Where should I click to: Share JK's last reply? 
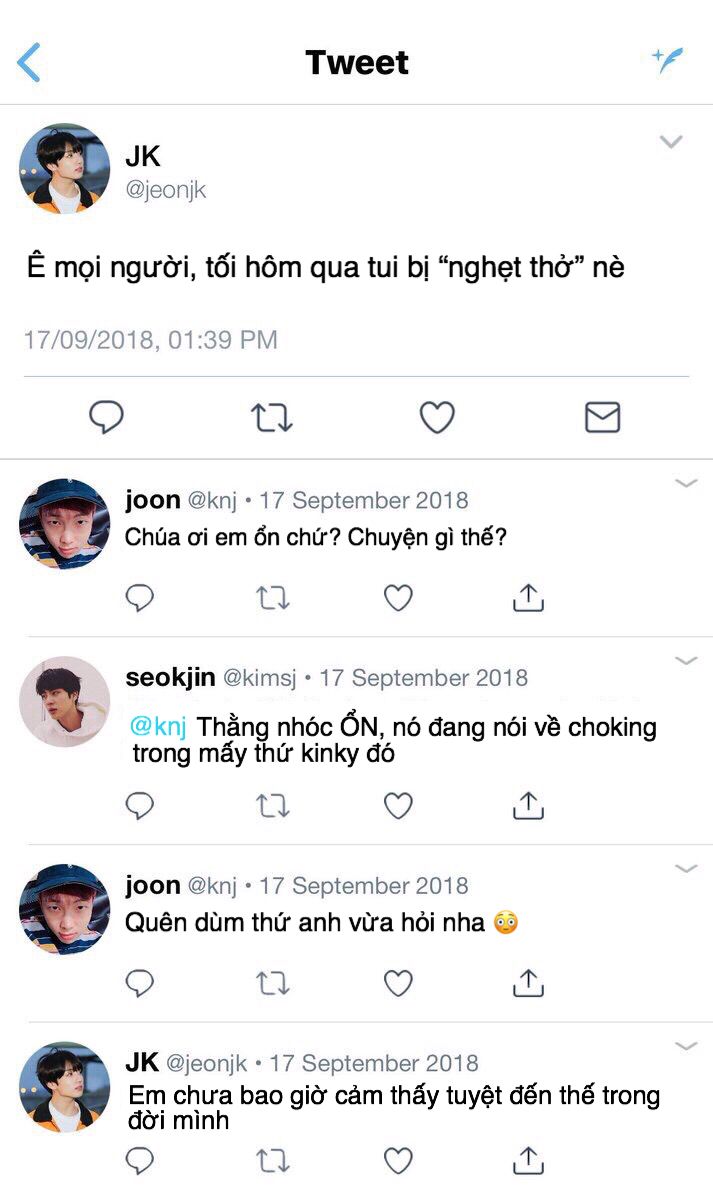(527, 1160)
